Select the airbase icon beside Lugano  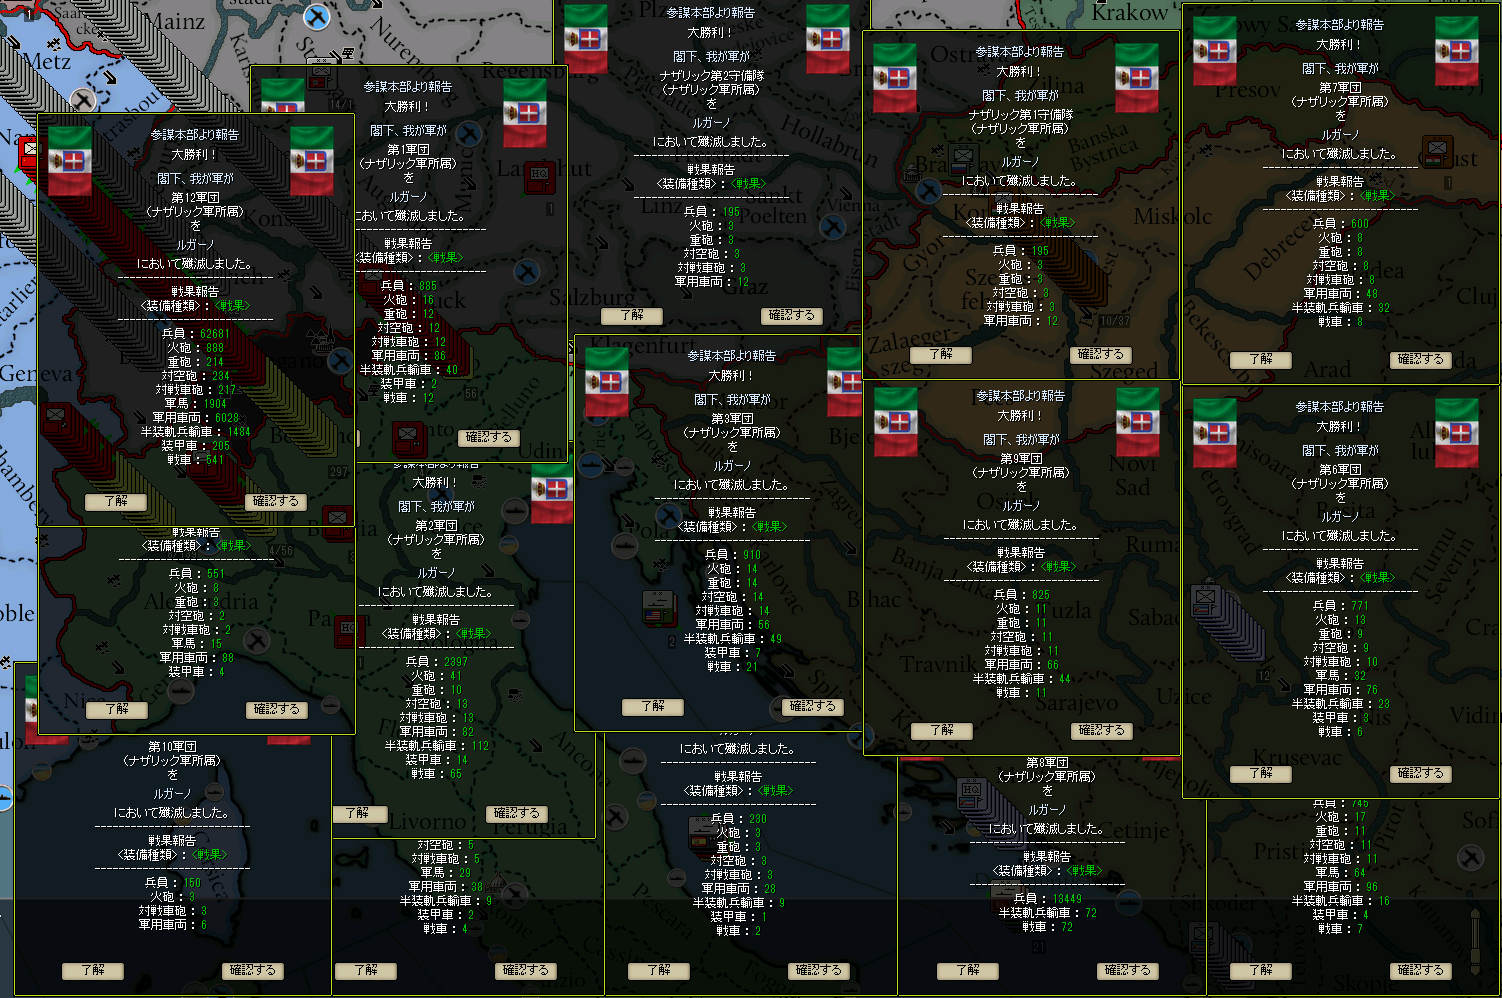341,360
